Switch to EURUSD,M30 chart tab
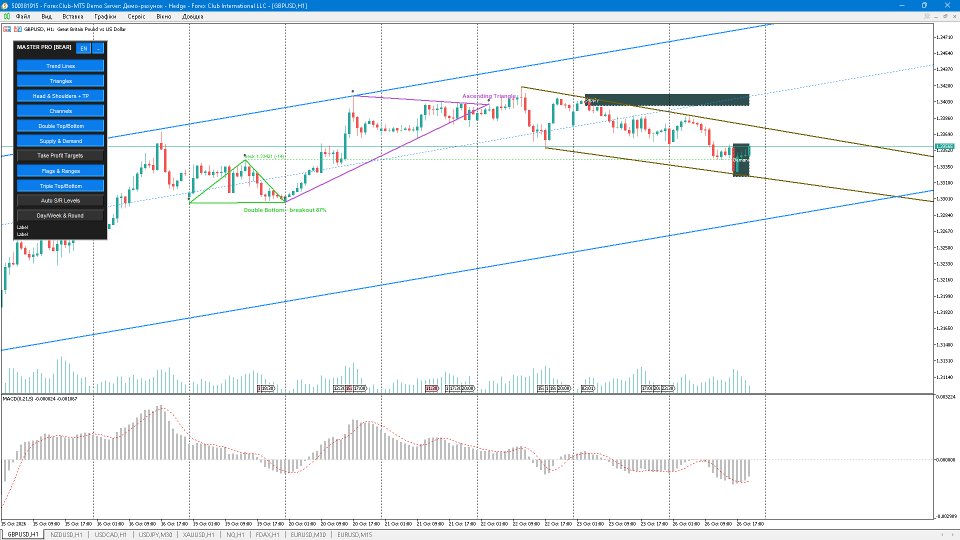Viewport: 960px width, 540px height. (x=308, y=534)
